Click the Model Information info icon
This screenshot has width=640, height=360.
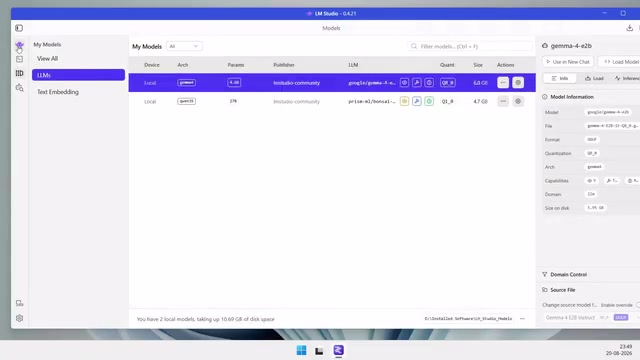click(544, 97)
